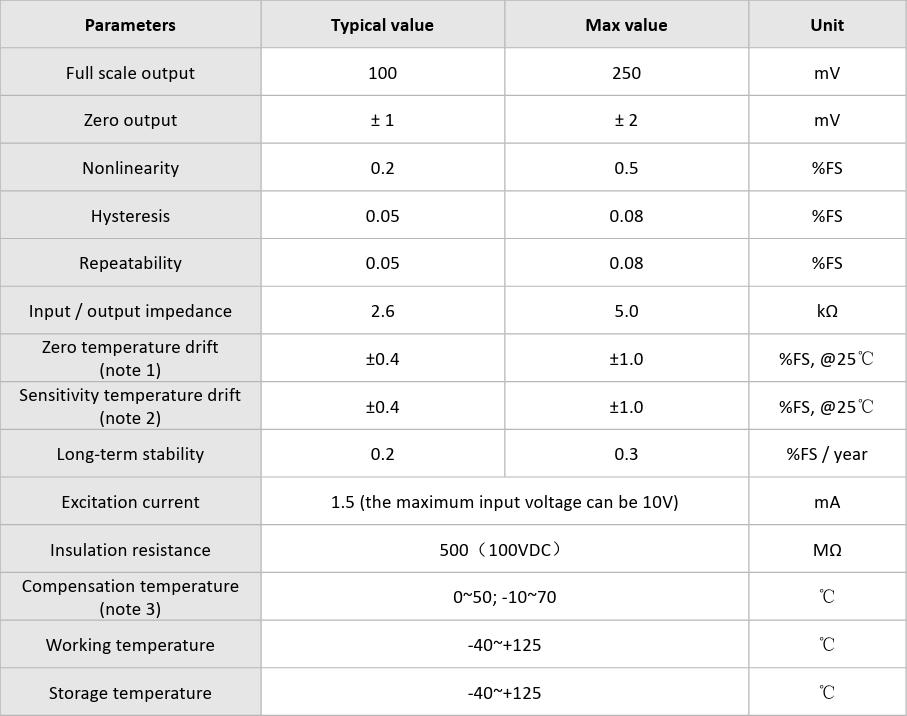This screenshot has height=716, width=907.
Task: Select the Storage temperature row label
Action: pyautogui.click(x=130, y=693)
